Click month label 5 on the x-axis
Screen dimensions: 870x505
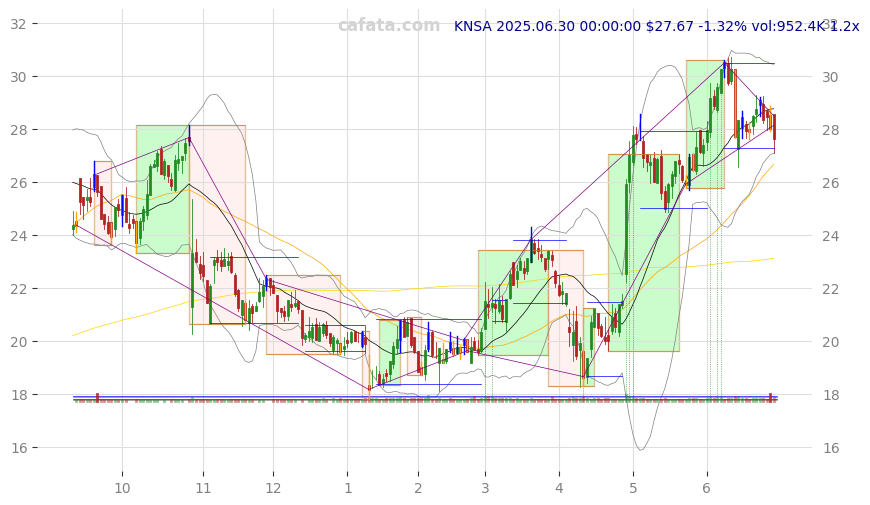(633, 488)
